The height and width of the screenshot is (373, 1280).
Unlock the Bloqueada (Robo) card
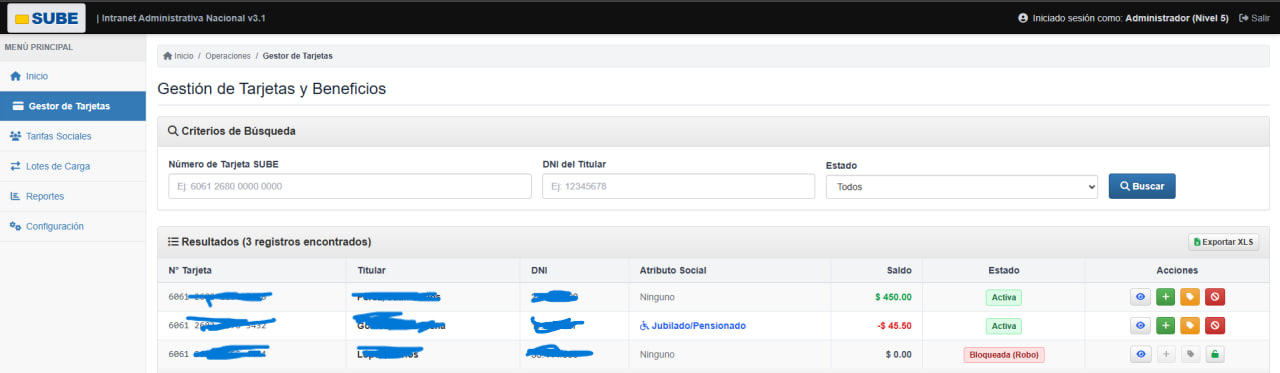pyautogui.click(x=1214, y=354)
